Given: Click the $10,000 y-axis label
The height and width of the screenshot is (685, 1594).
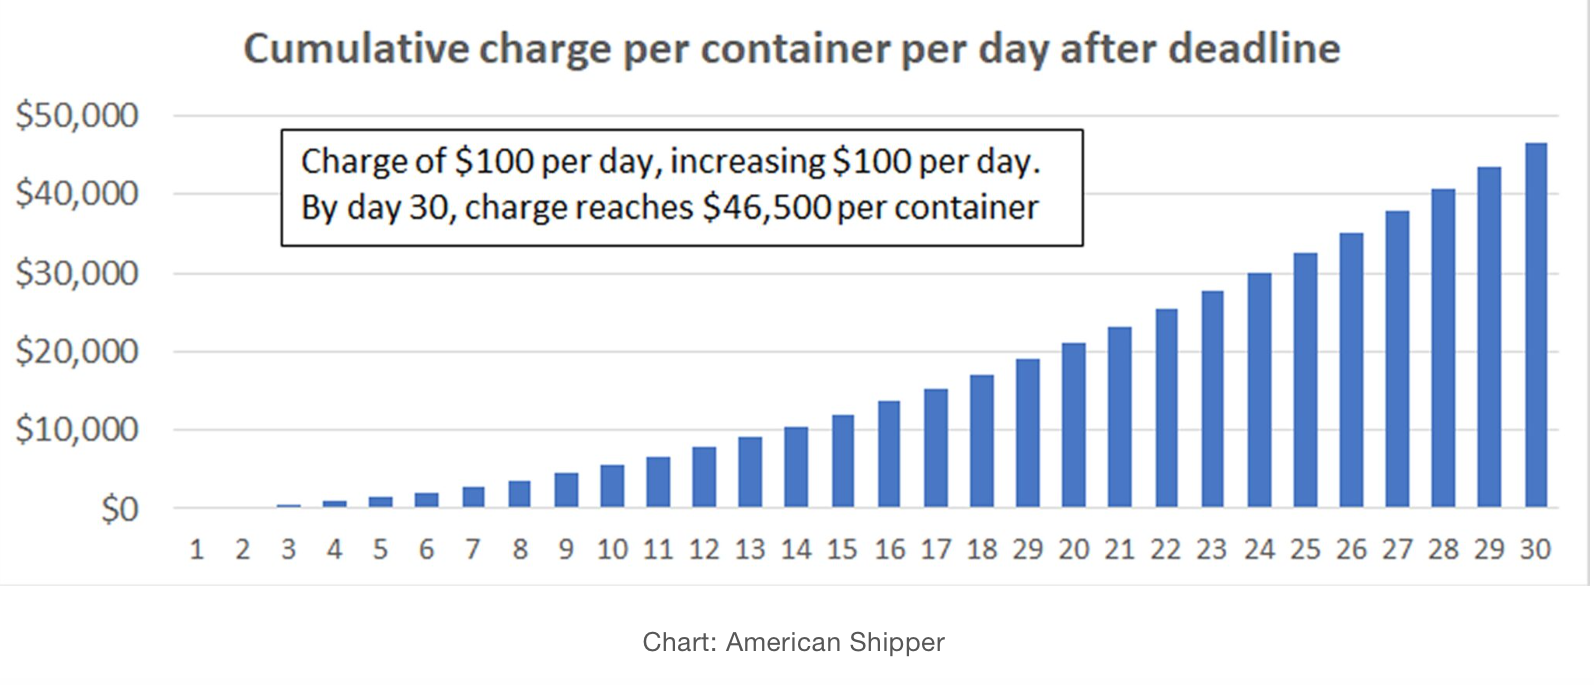Looking at the screenshot, I should click(77, 430).
